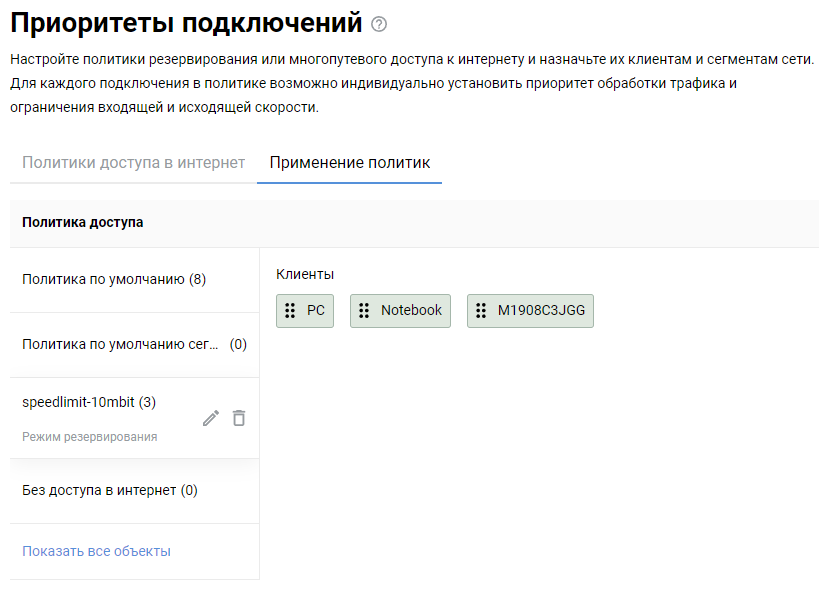The height and width of the screenshot is (590, 824).
Task: Delete the speedlimit-10mbit policy via trash icon
Action: (239, 418)
